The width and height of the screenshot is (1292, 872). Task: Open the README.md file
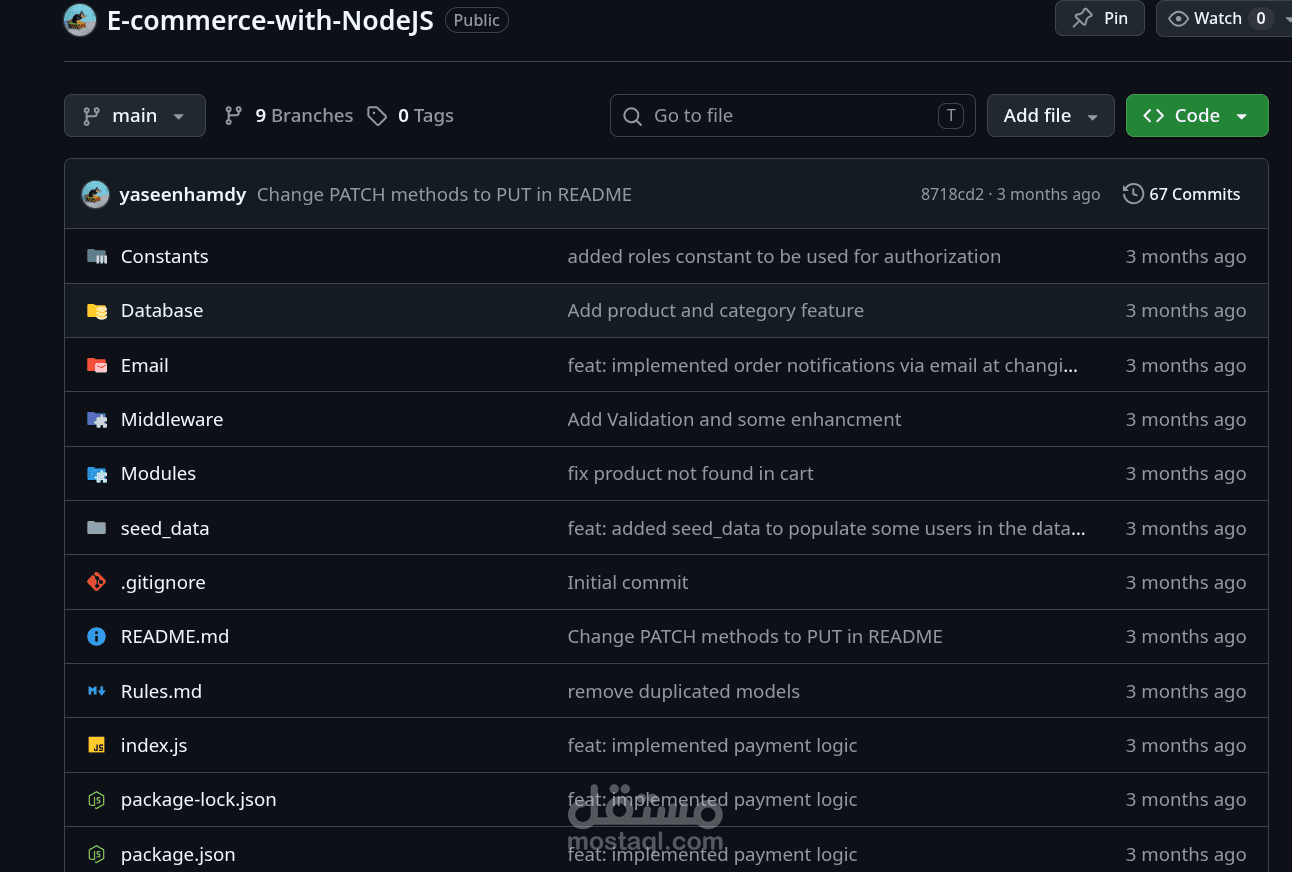coord(175,636)
